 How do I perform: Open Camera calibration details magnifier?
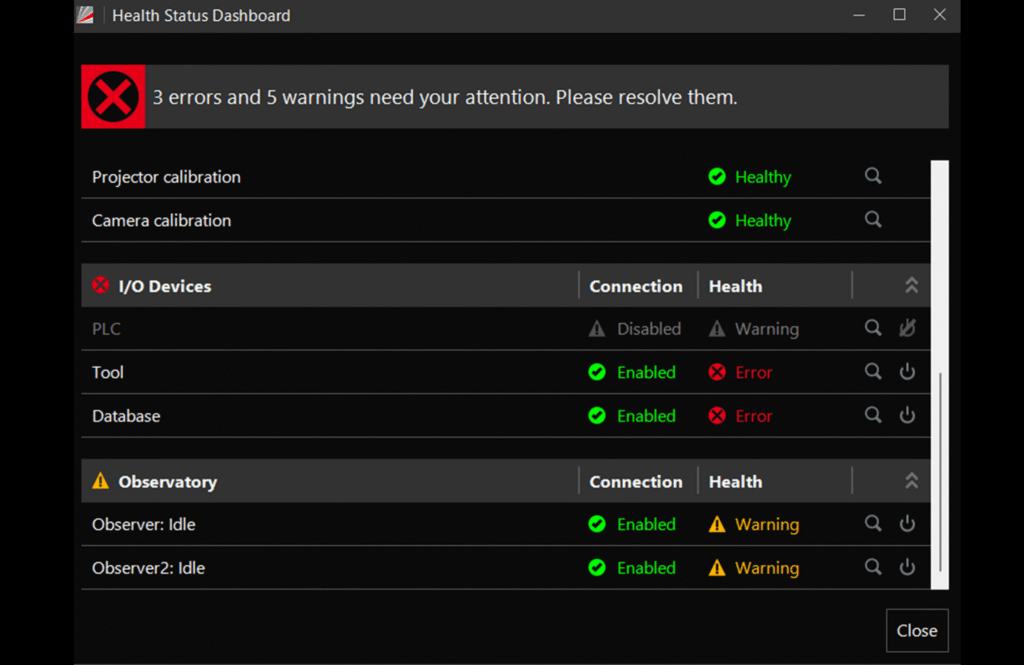873,220
